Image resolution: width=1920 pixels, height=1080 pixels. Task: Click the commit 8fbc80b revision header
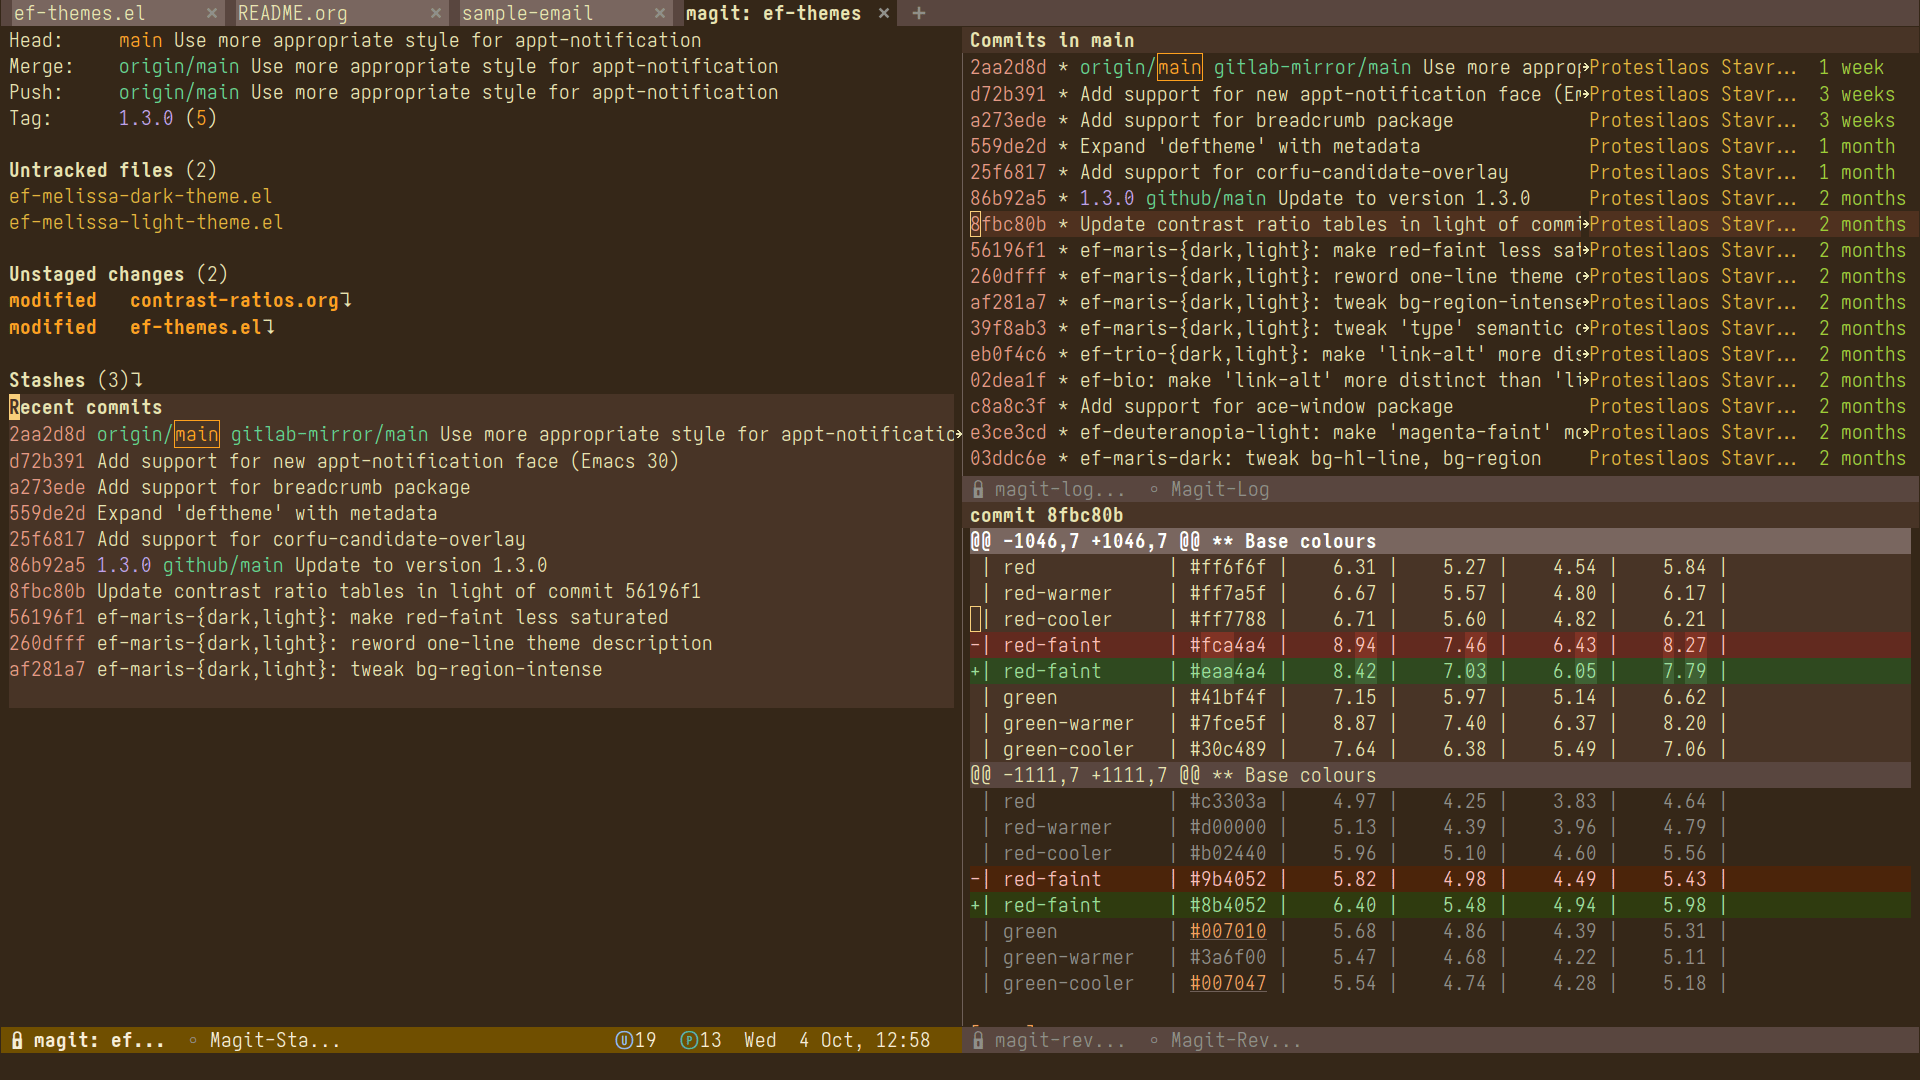pyautogui.click(x=1047, y=515)
